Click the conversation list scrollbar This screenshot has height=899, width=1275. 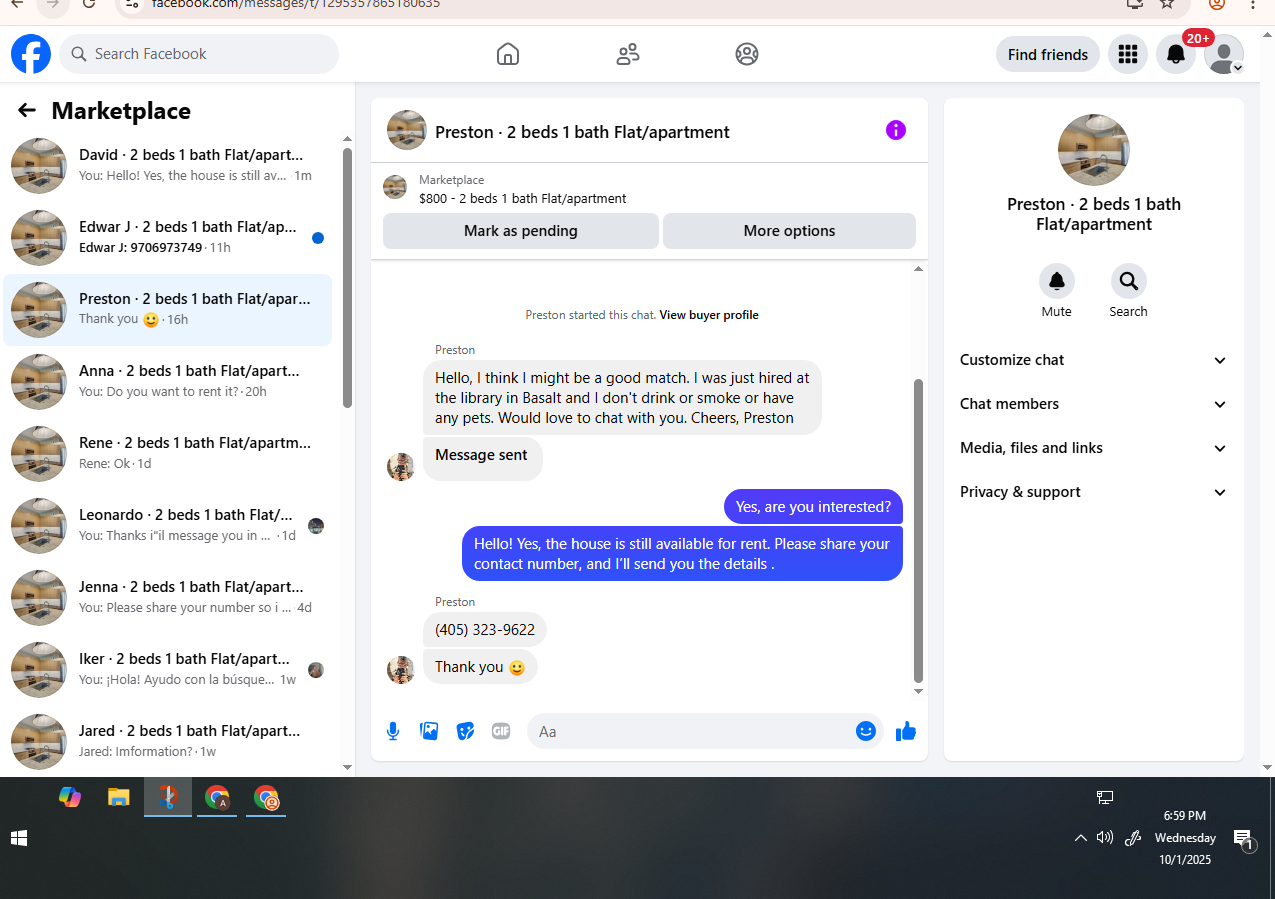[x=347, y=278]
